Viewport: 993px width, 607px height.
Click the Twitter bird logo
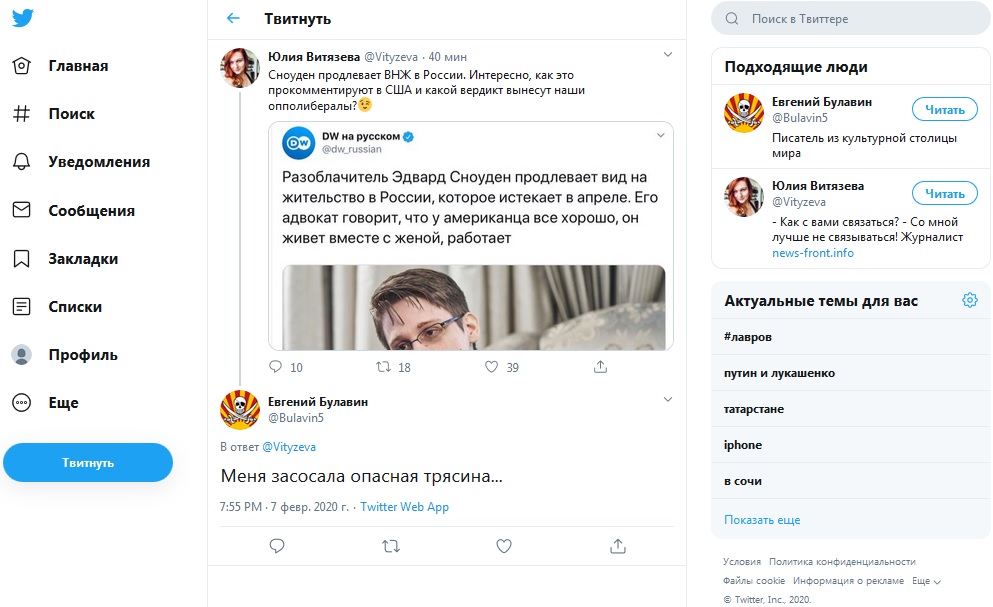[22, 18]
